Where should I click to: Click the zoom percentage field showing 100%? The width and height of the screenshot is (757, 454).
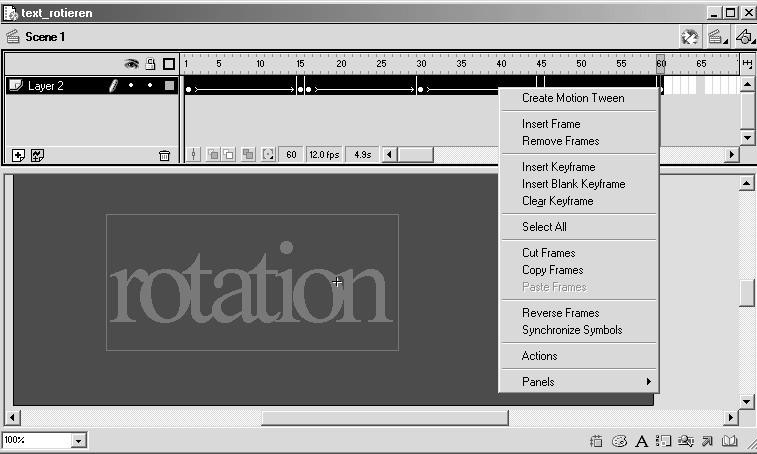click(37, 440)
